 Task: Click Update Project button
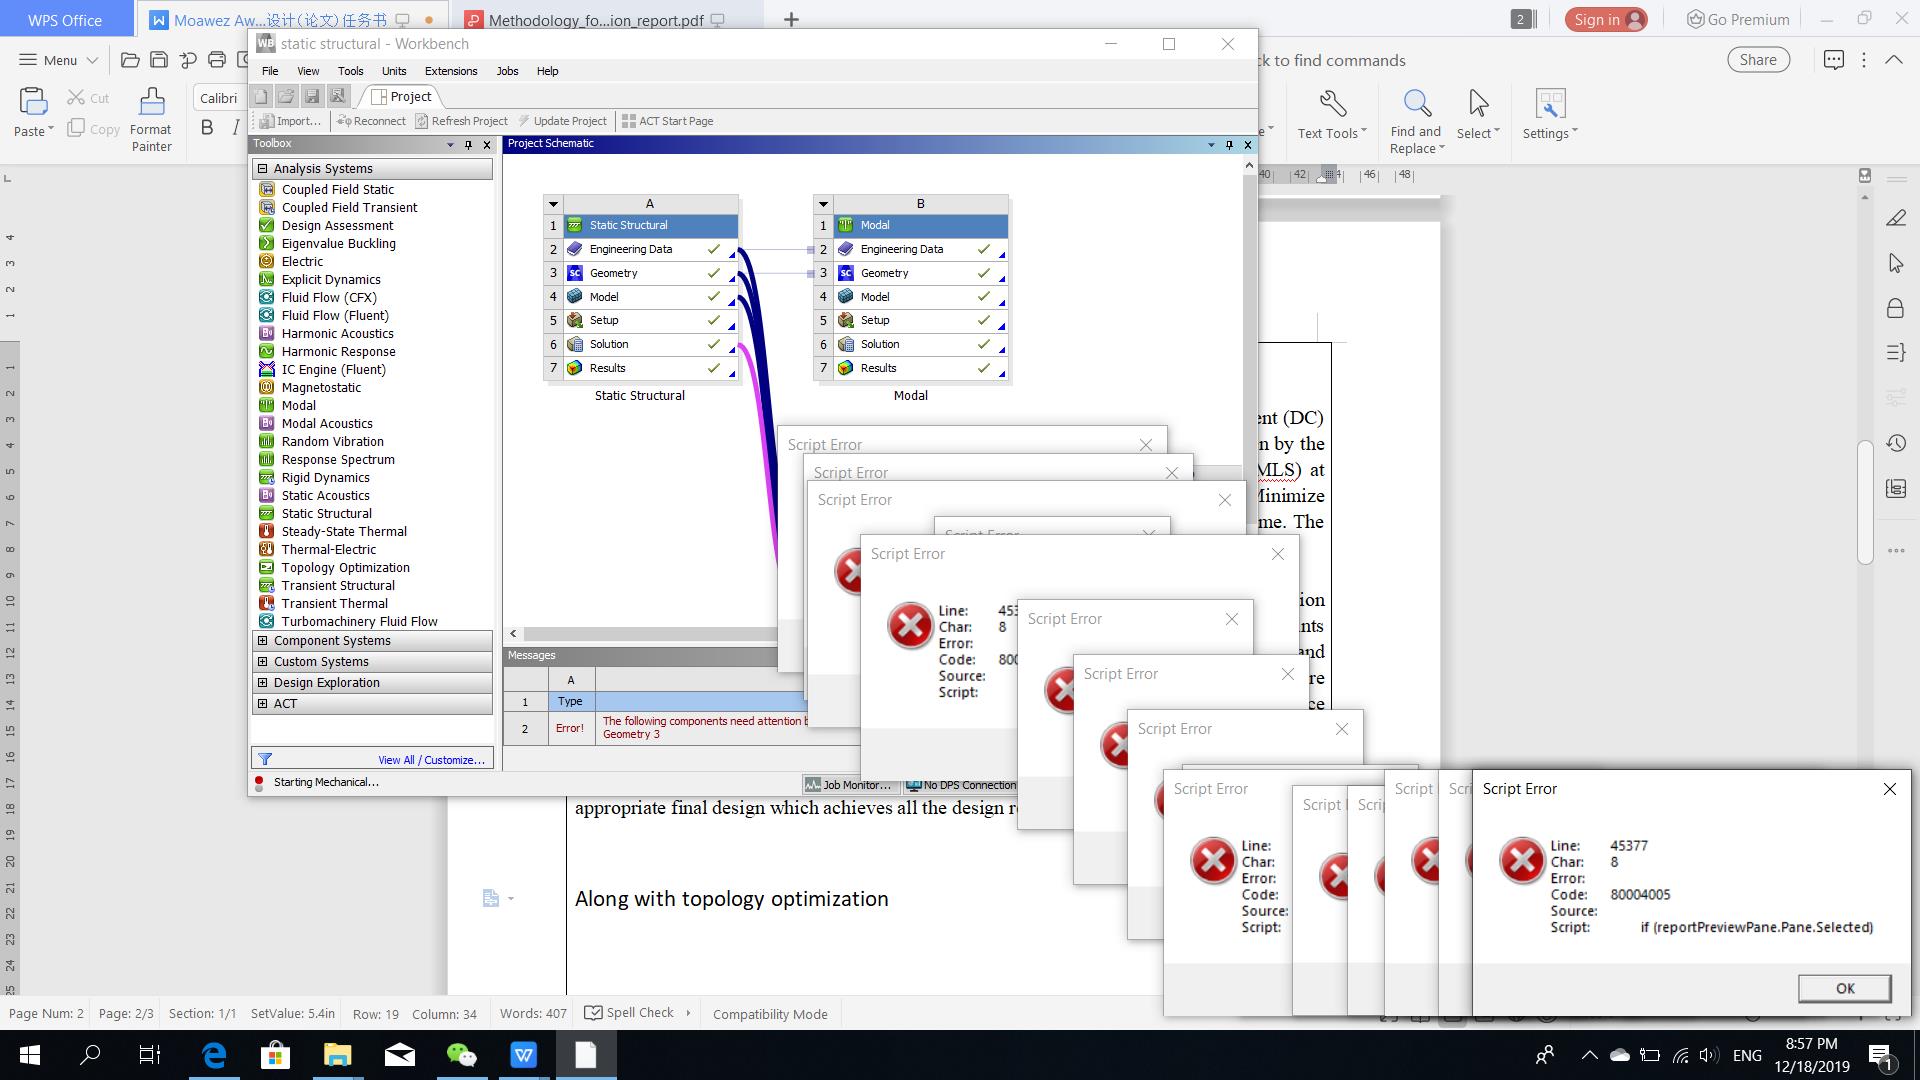point(562,121)
